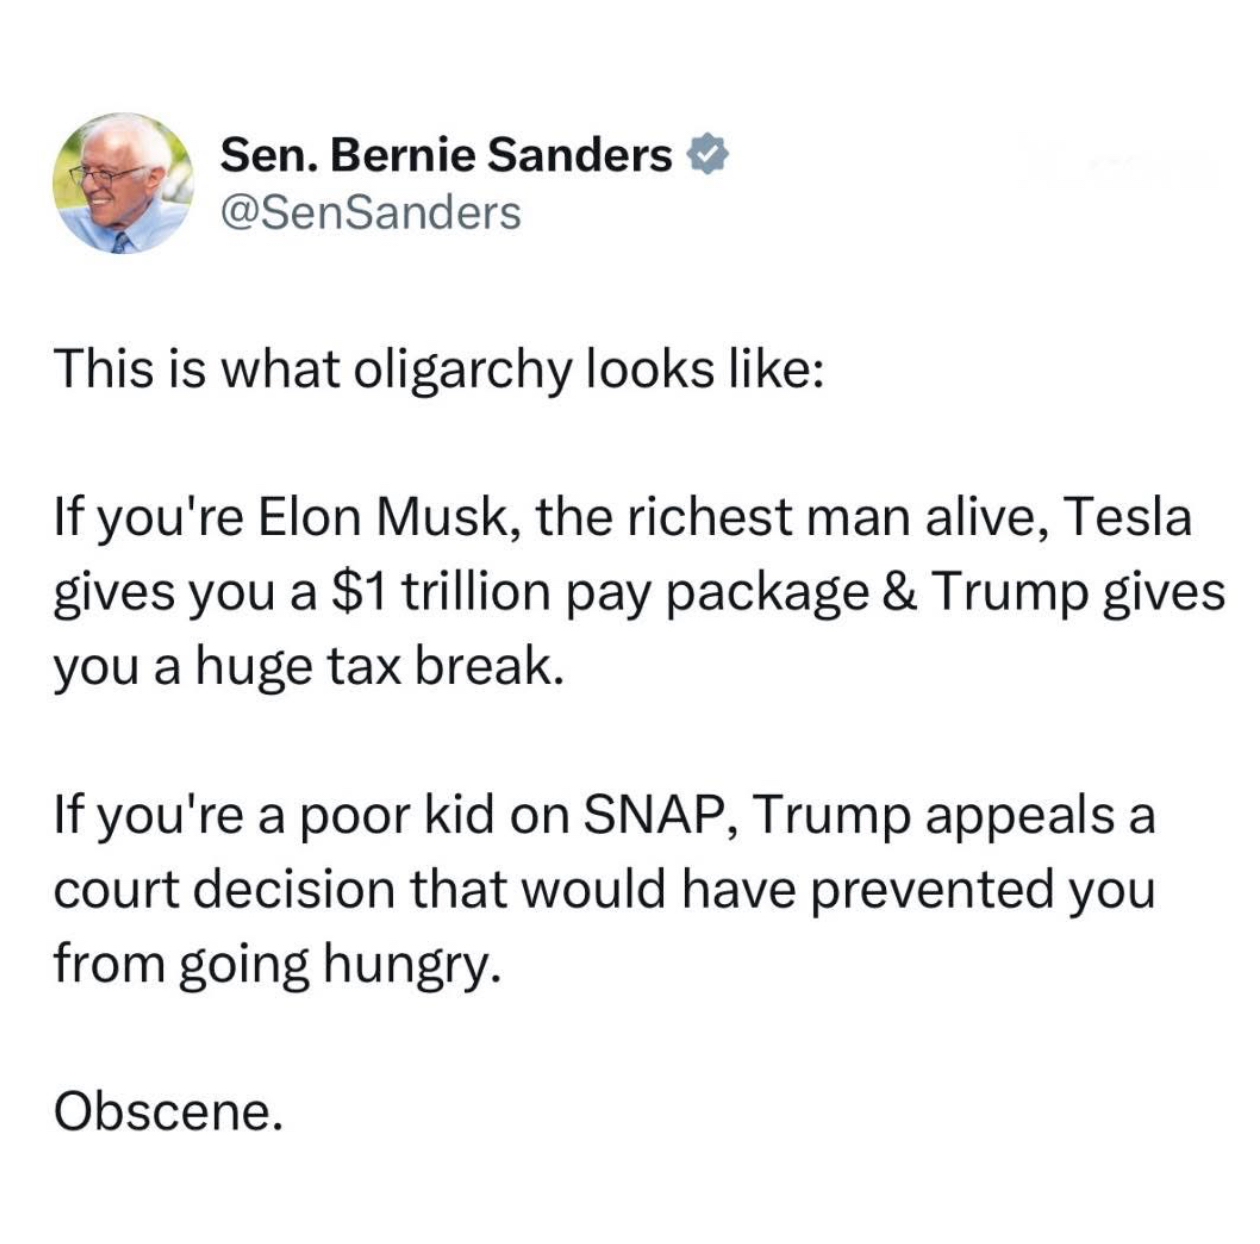Screen dimensions: 1260x1244
Task: Click the @SenSanders handle
Action: coord(369,212)
